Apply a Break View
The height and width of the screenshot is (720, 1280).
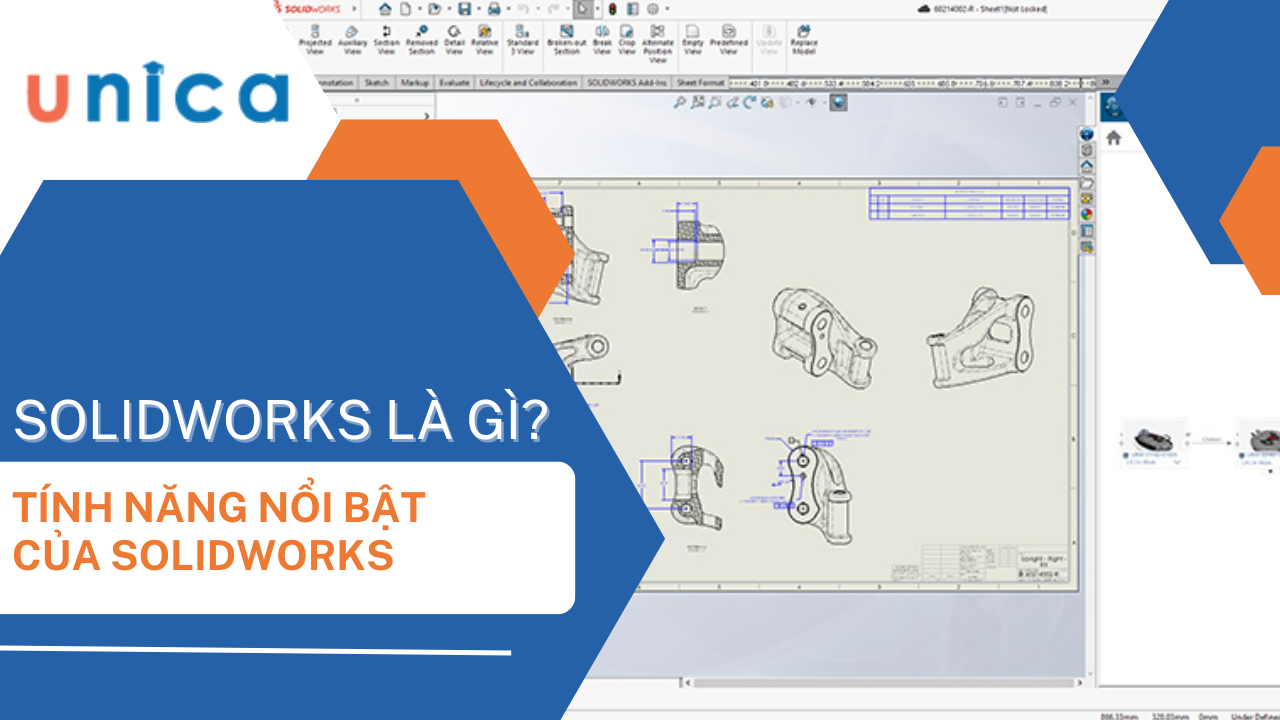click(x=602, y=39)
